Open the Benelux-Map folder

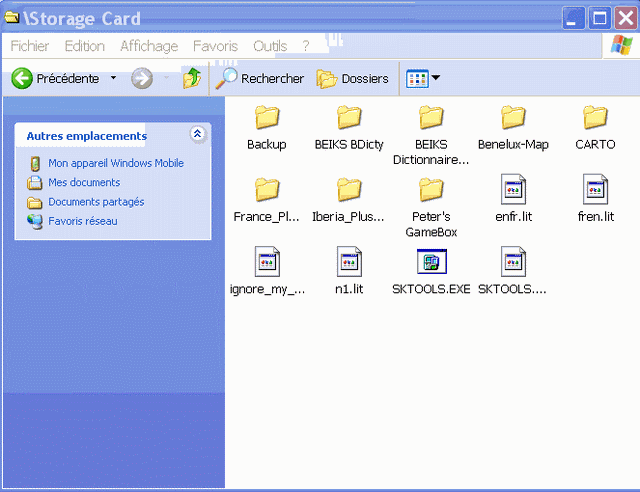point(513,118)
